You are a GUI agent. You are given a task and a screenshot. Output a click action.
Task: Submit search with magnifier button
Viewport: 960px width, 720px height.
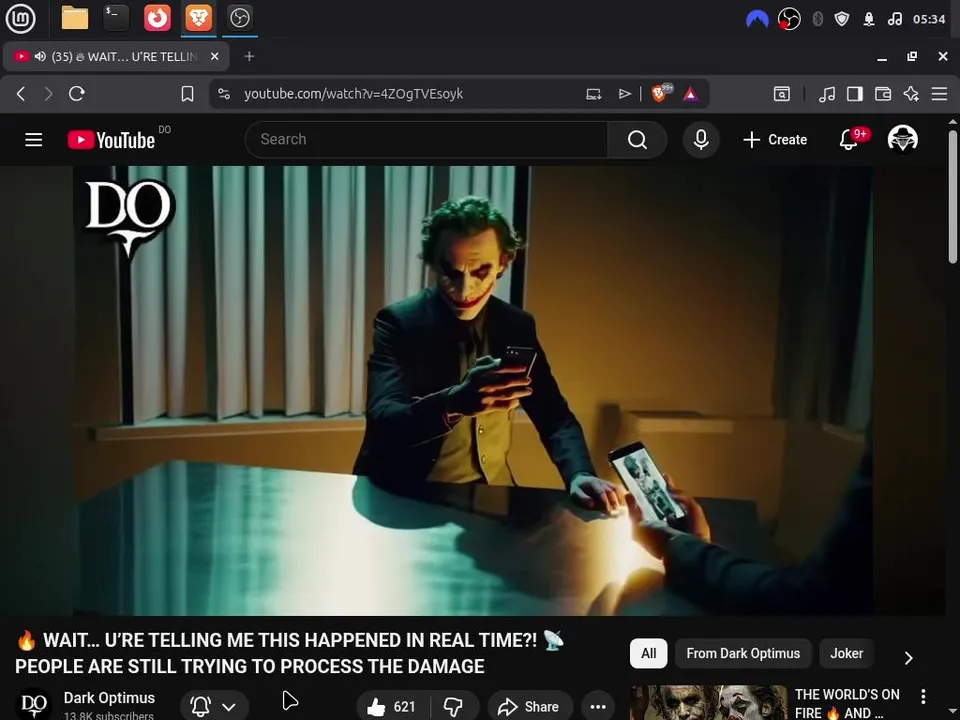637,140
